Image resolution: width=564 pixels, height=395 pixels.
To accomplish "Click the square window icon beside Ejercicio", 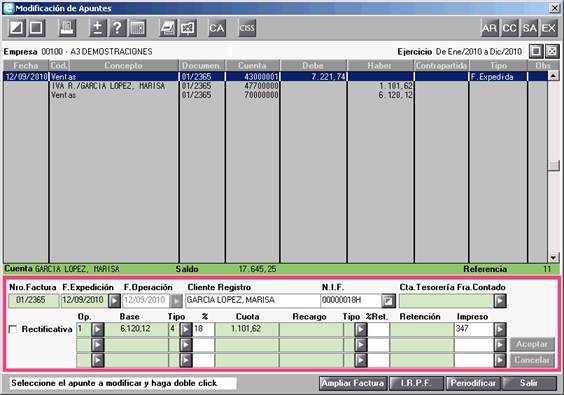I will point(536,51).
